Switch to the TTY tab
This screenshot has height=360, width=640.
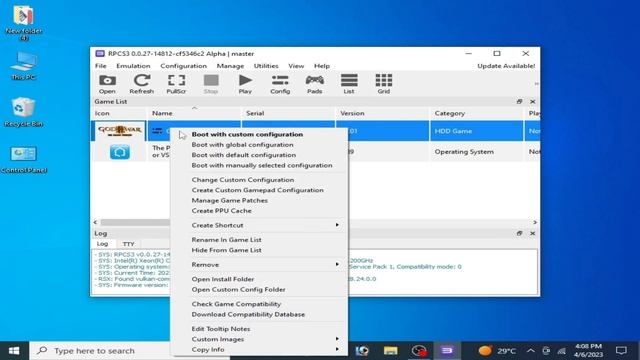[x=128, y=244]
